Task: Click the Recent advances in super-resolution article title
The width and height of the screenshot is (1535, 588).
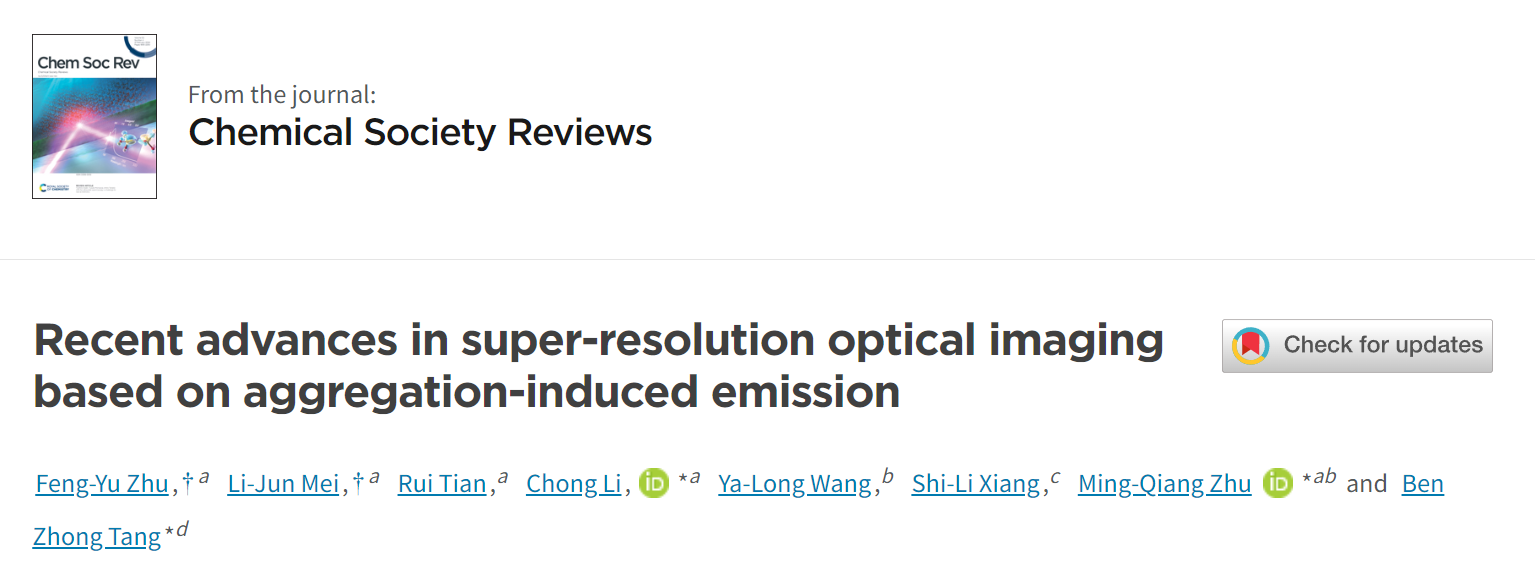Action: (x=598, y=366)
